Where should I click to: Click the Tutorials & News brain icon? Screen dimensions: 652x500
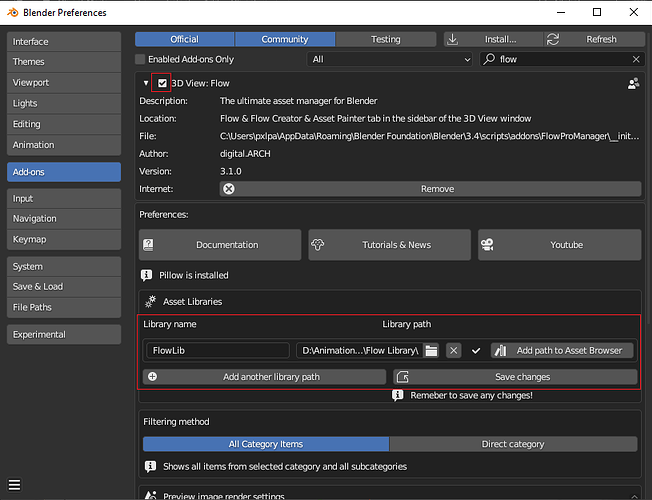coord(318,245)
